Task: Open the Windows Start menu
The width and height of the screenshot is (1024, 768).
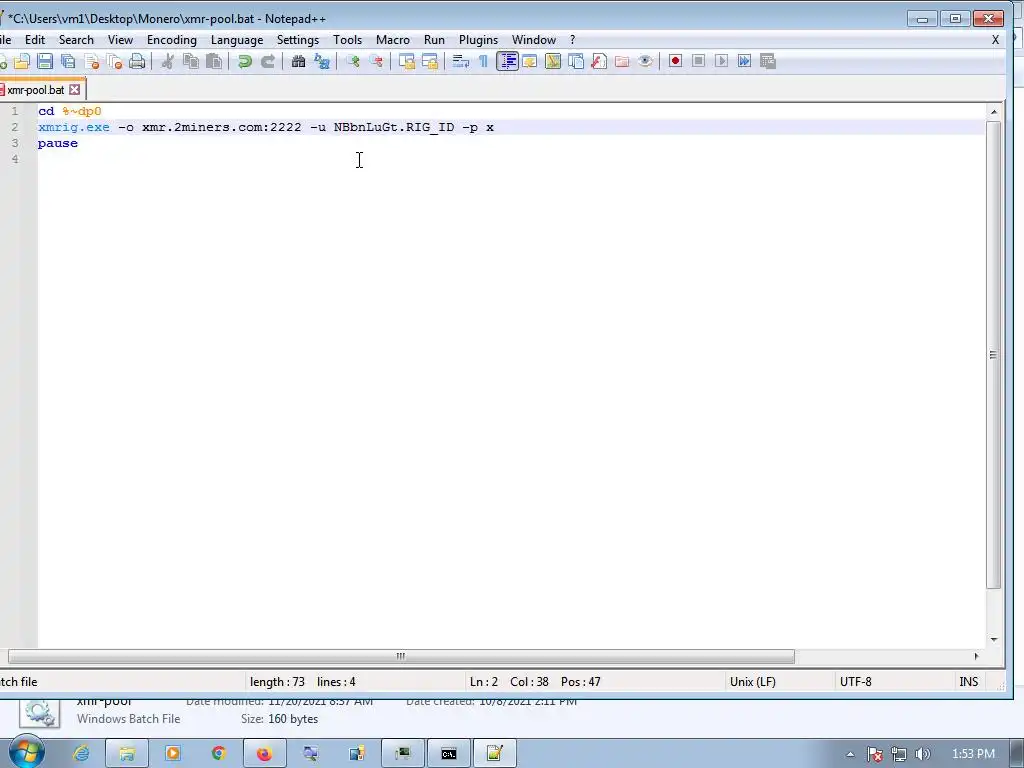Action: 26,752
